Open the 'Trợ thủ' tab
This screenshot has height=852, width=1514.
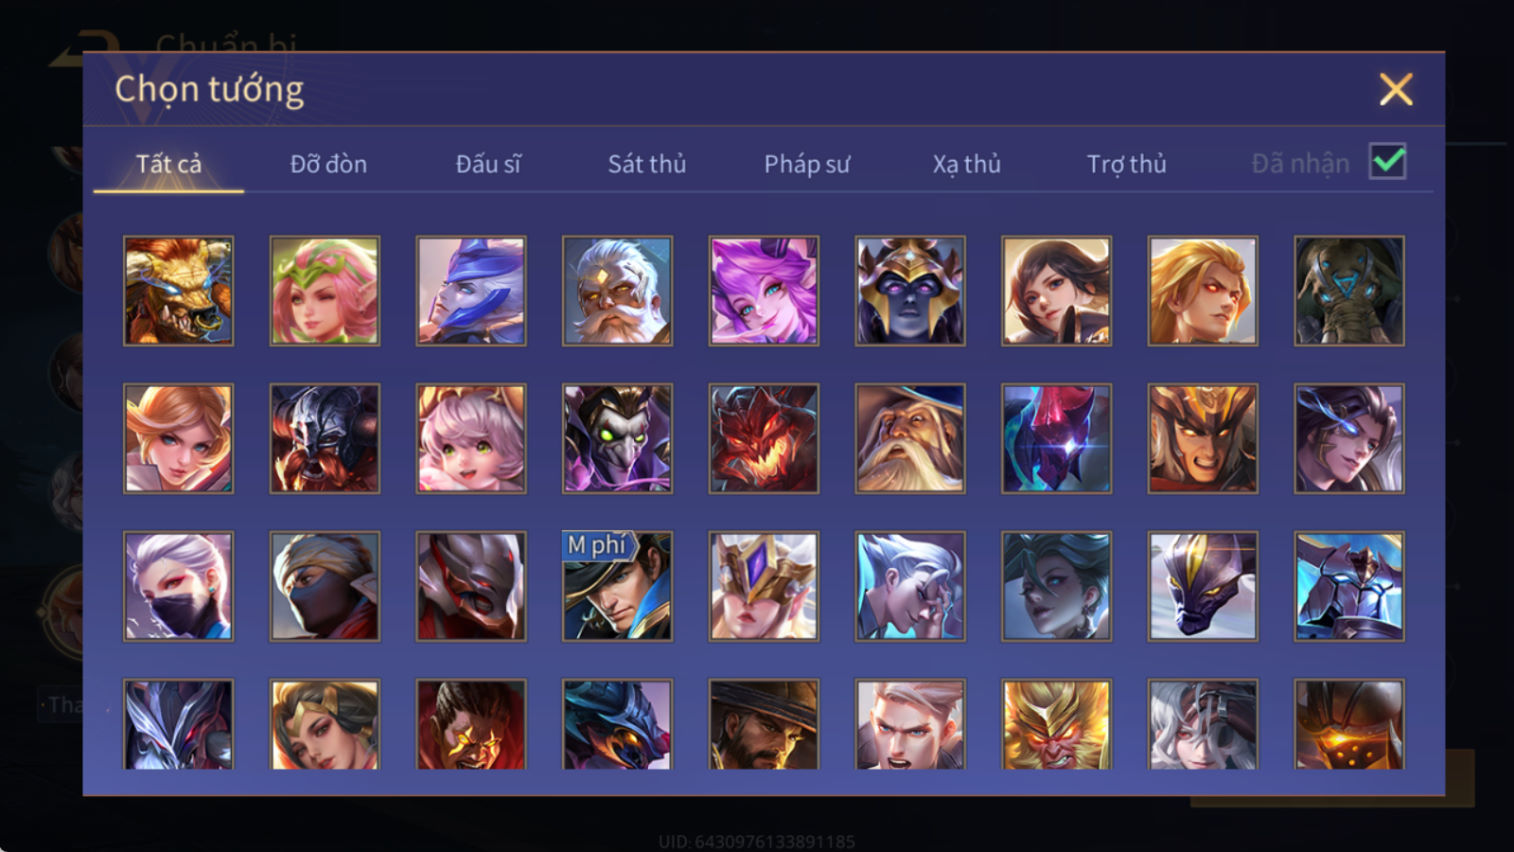click(1127, 164)
